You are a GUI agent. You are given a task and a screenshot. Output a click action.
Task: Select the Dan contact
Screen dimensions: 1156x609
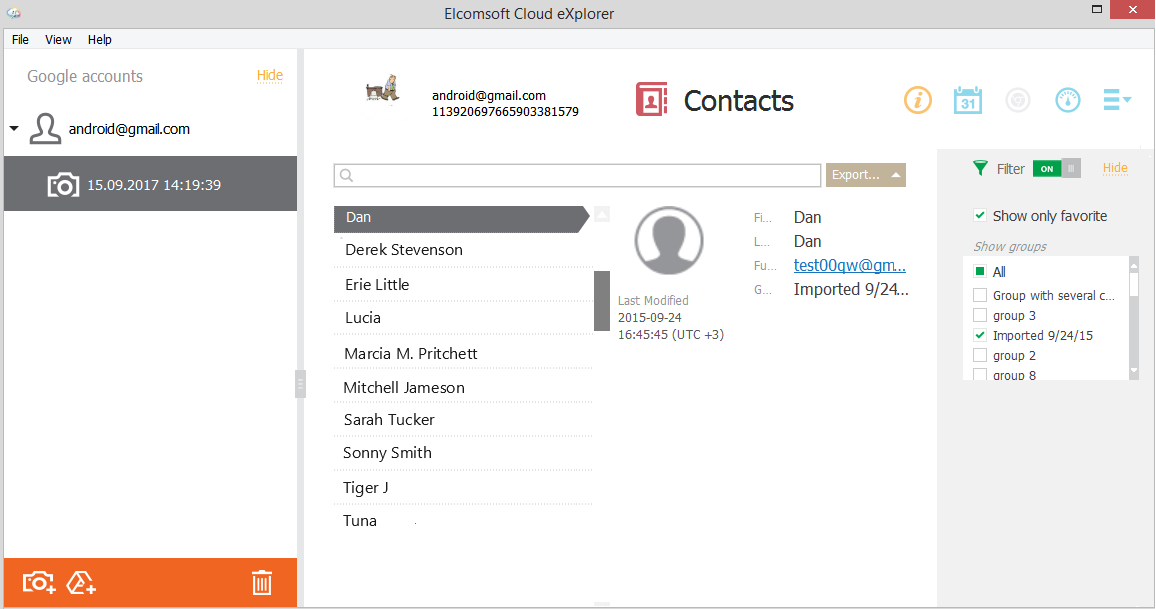(462, 218)
